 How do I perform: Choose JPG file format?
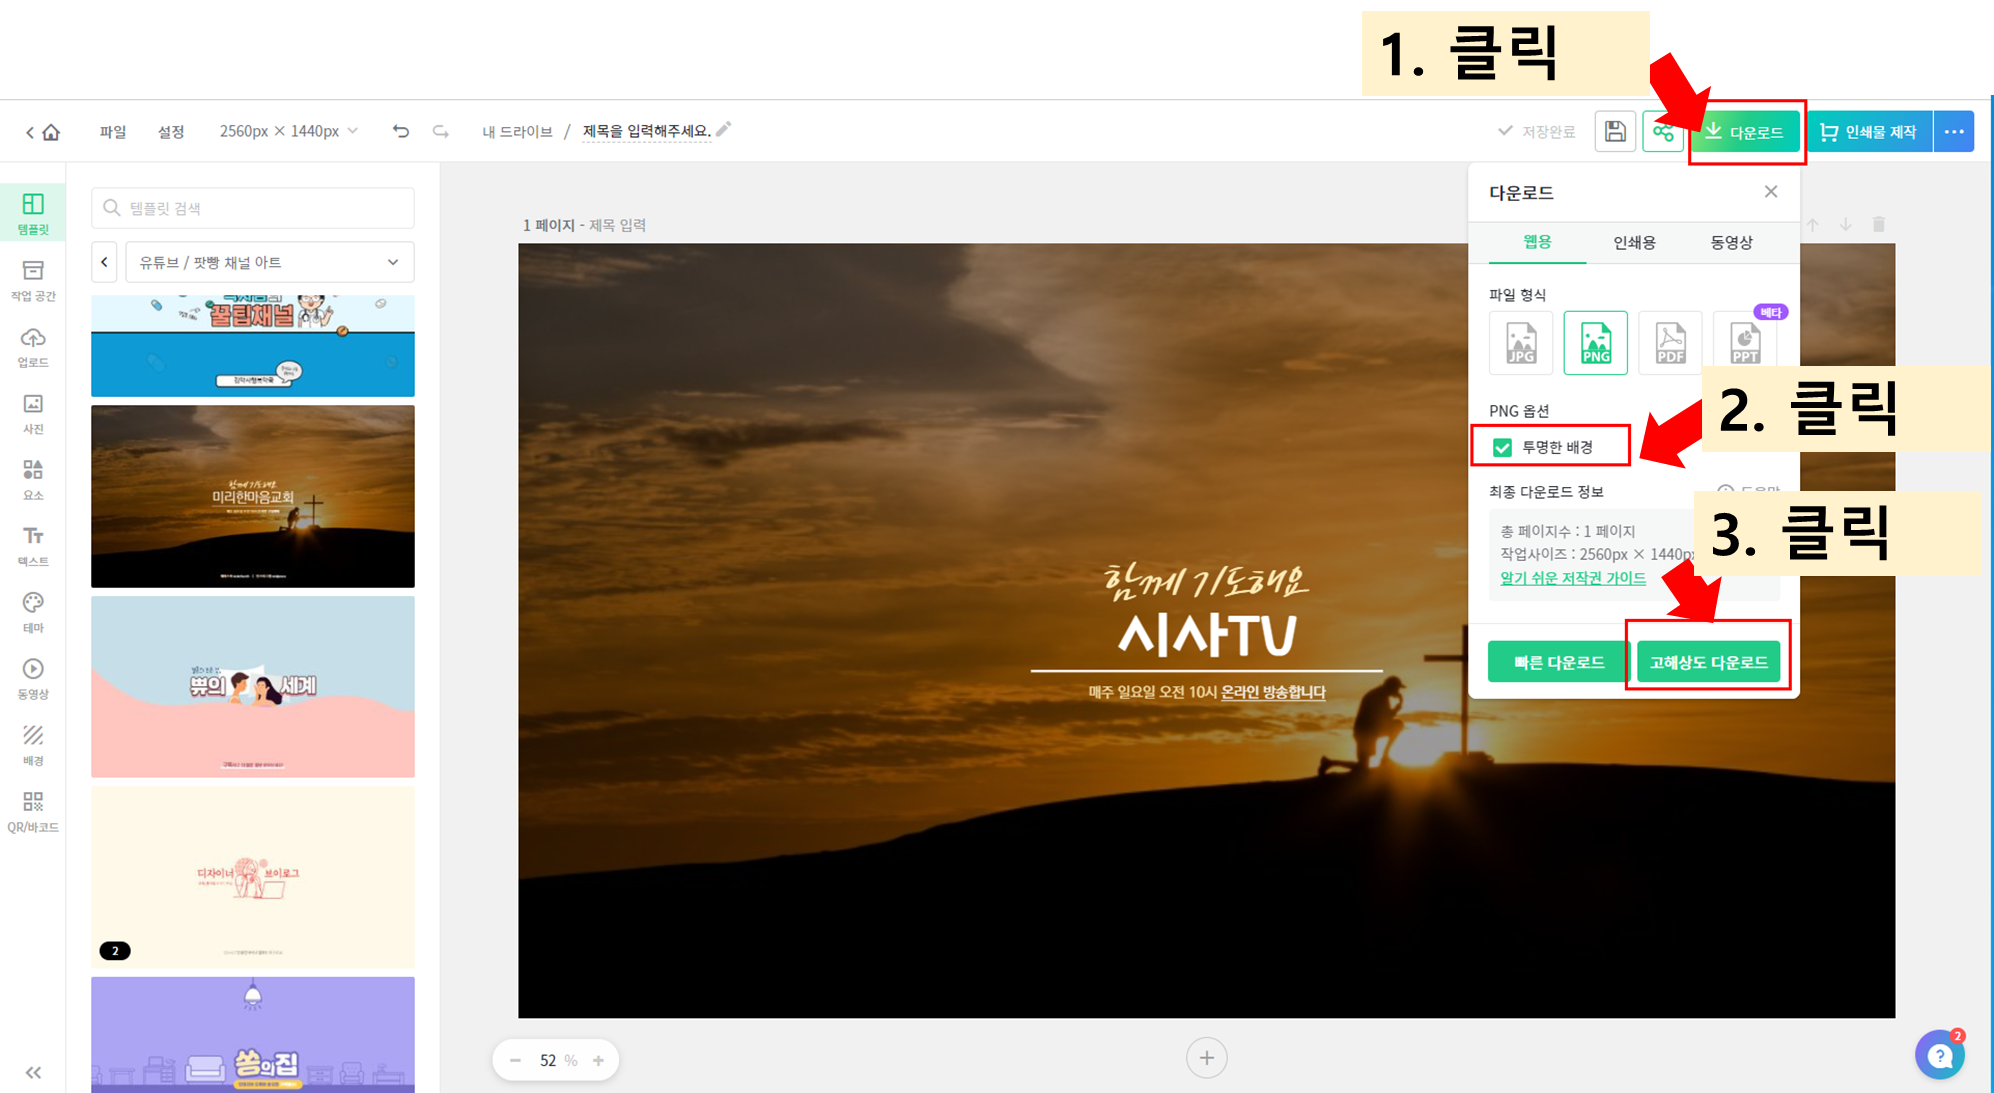(1521, 343)
